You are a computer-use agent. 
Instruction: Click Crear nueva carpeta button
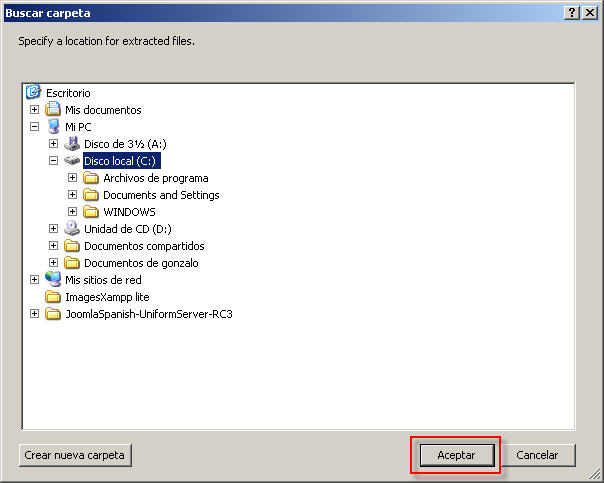(x=75, y=455)
